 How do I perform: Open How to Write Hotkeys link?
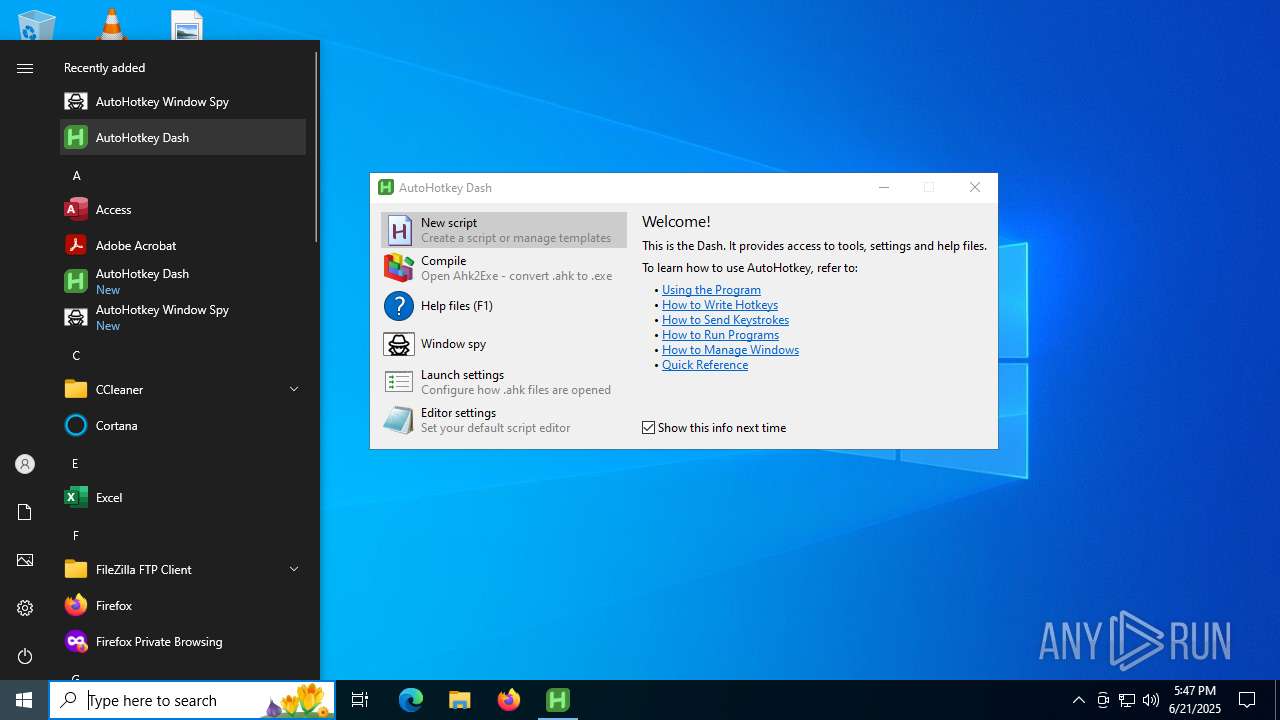(x=720, y=305)
